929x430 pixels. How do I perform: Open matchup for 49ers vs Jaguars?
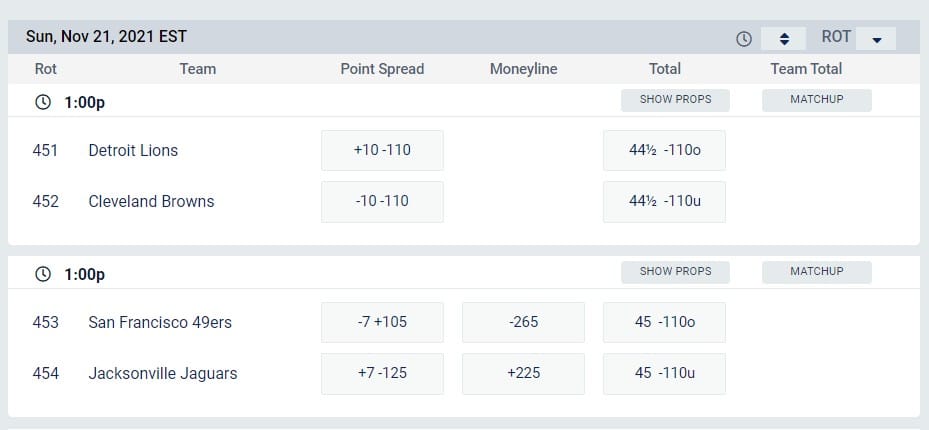click(816, 272)
